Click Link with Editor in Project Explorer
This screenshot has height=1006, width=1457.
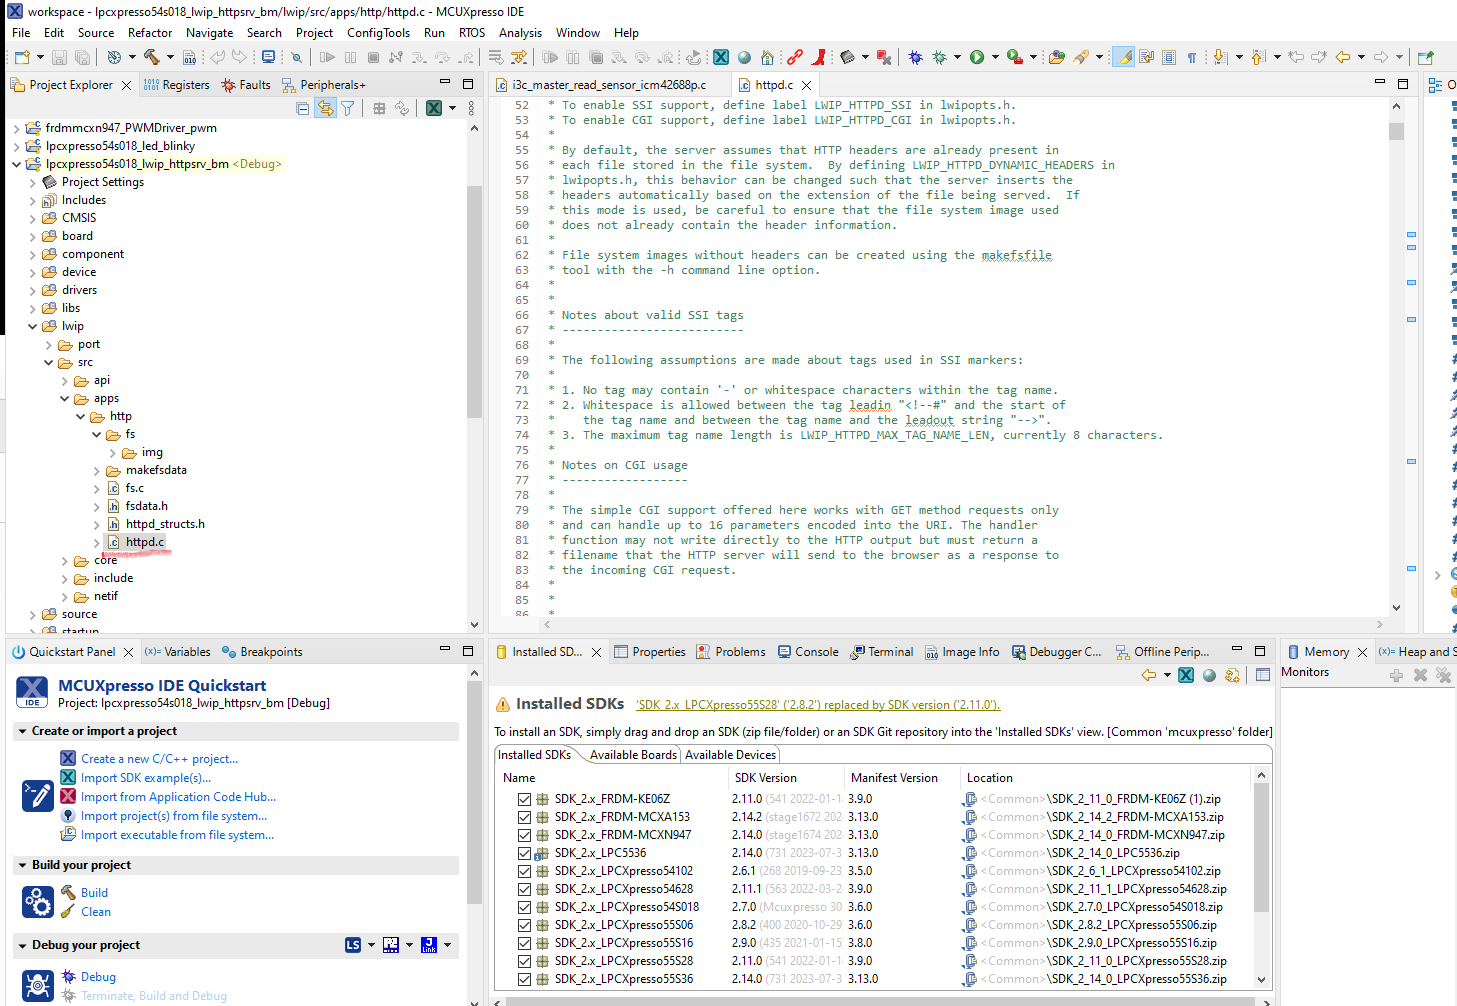[325, 108]
